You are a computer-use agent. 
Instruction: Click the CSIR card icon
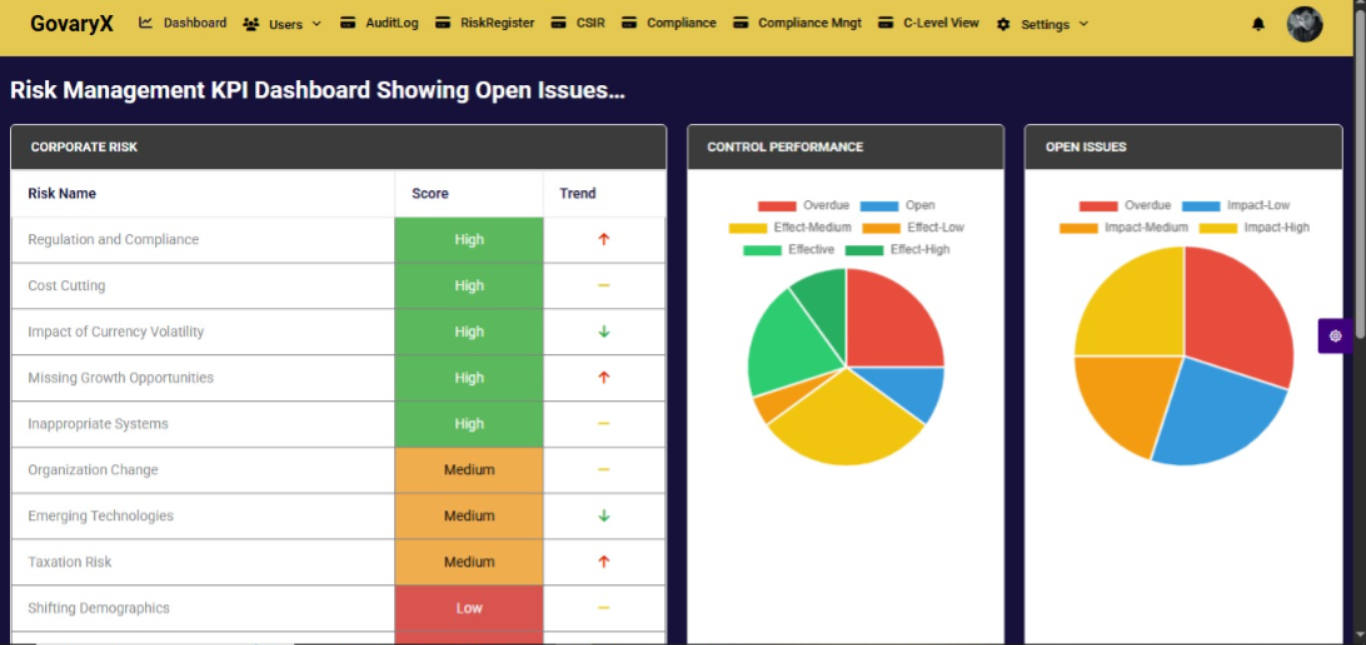(x=559, y=22)
